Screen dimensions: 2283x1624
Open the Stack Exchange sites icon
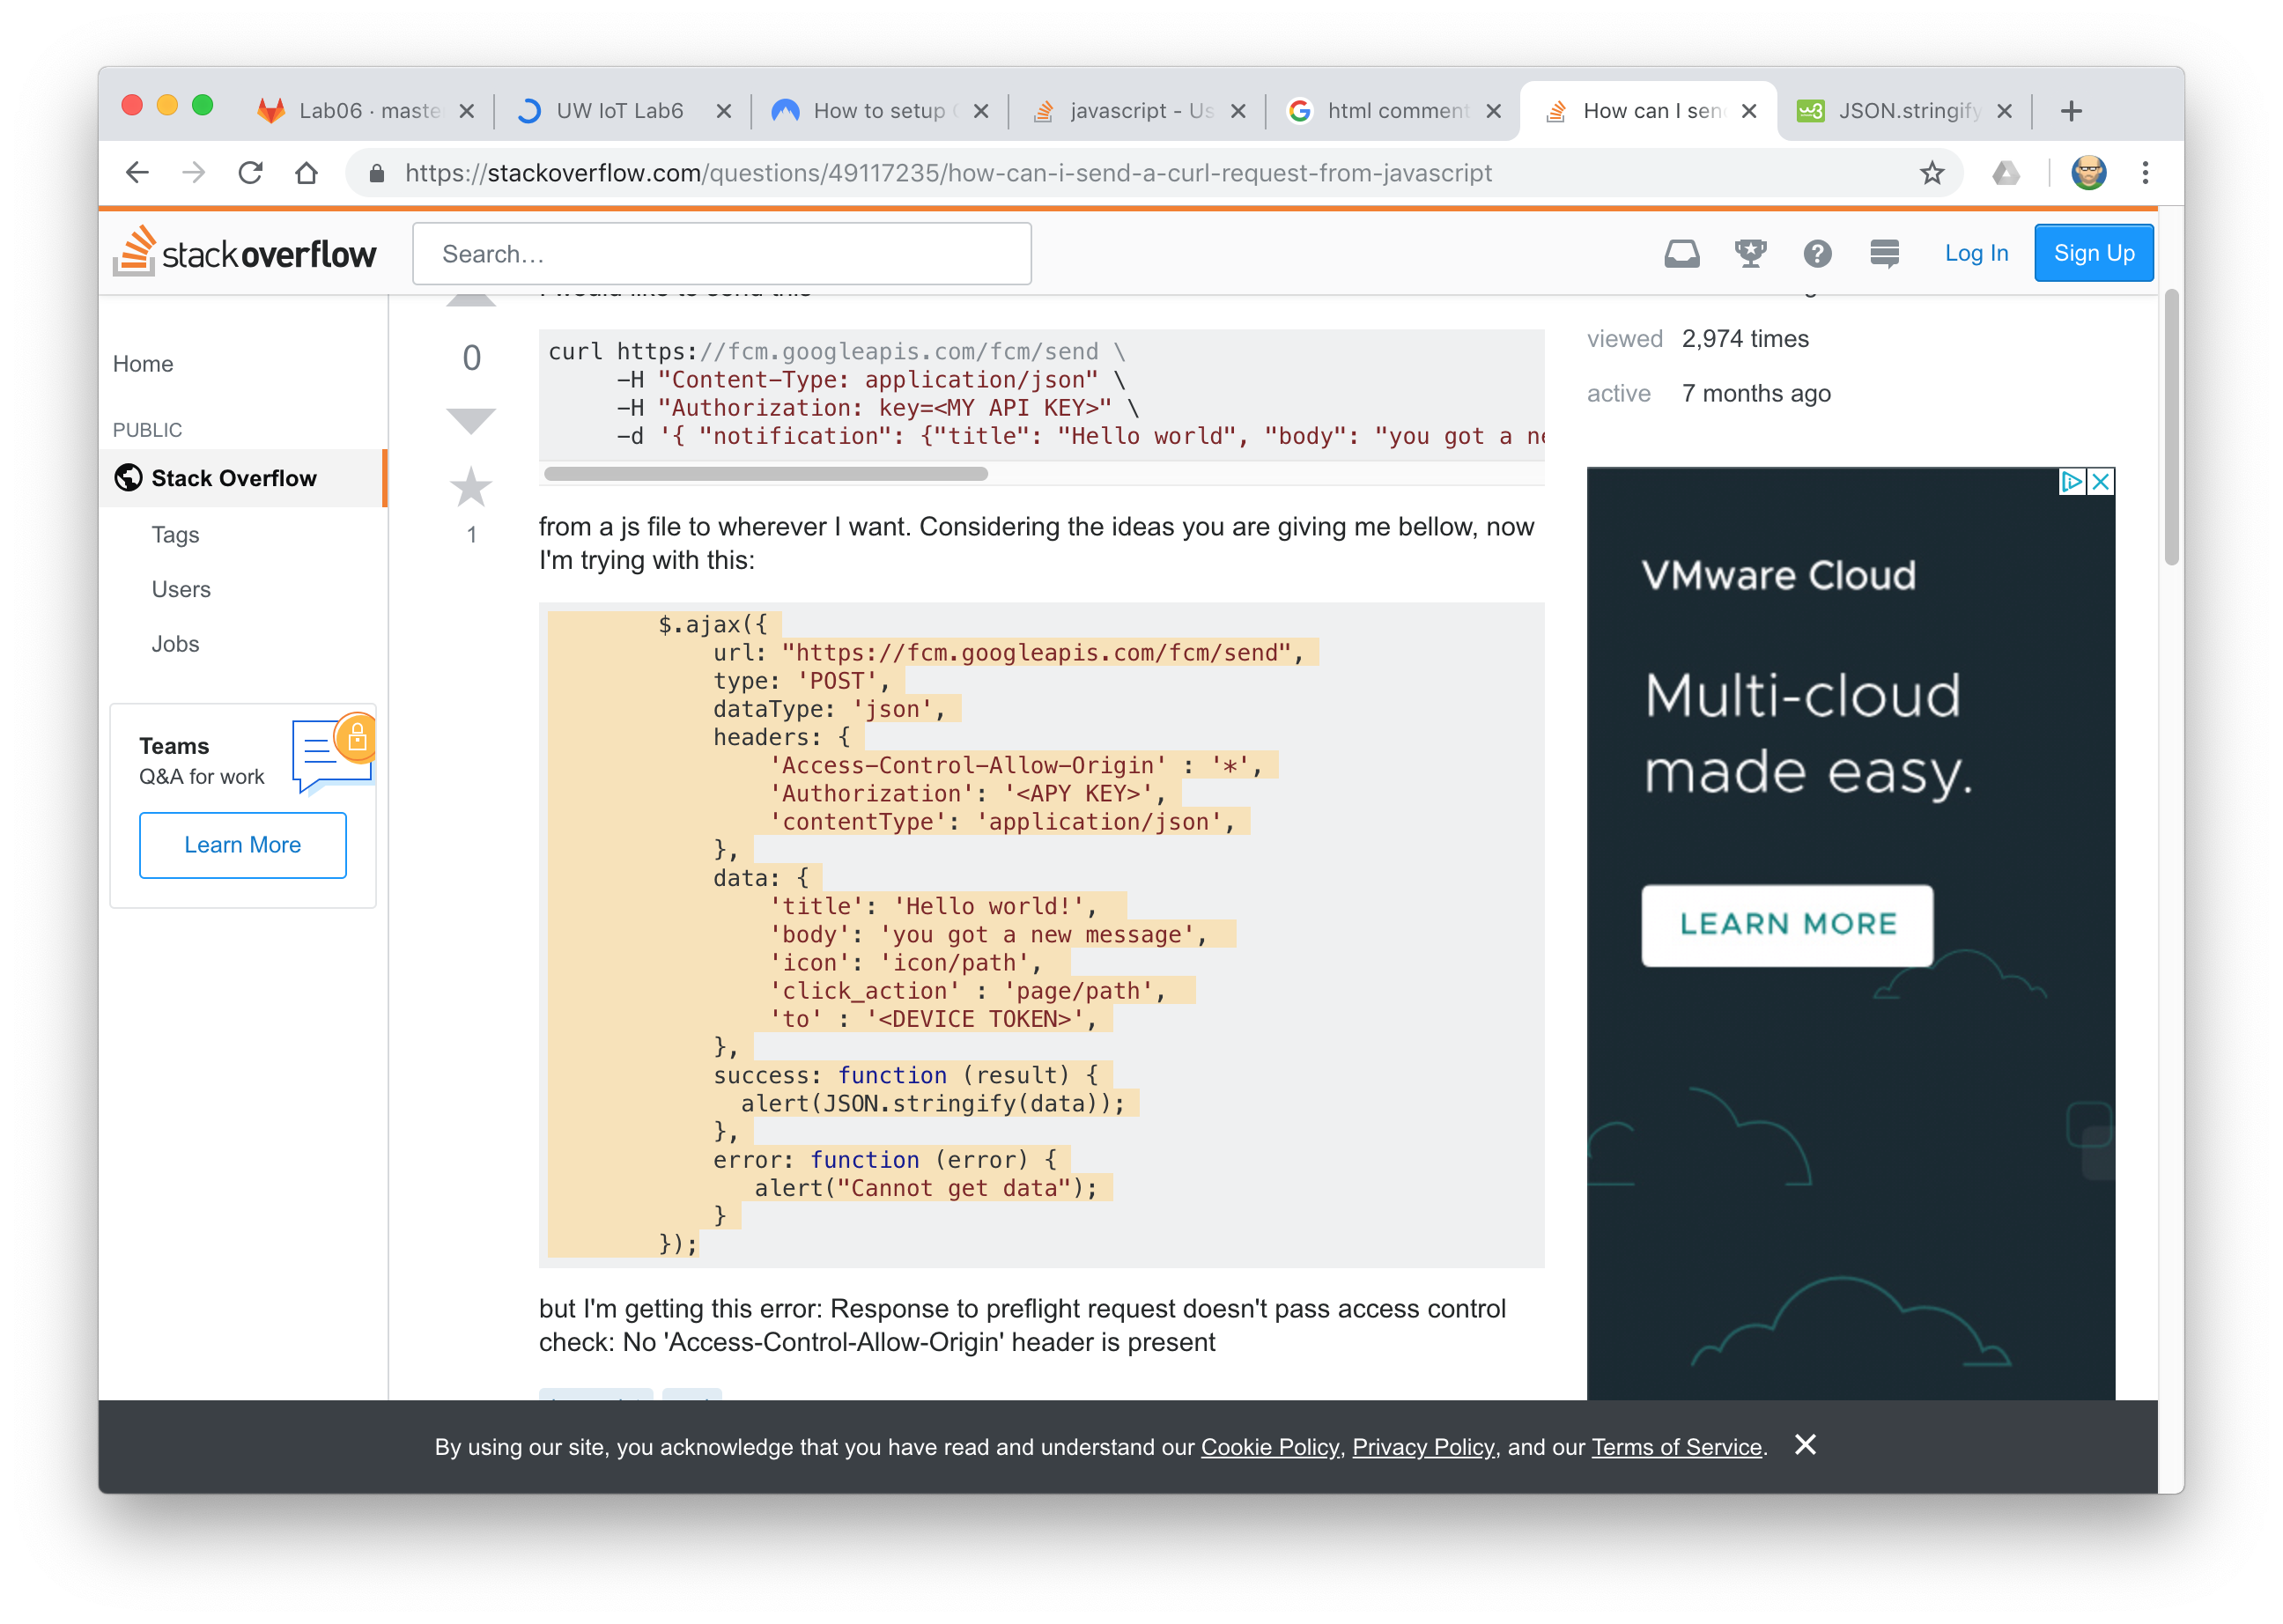tap(1884, 254)
